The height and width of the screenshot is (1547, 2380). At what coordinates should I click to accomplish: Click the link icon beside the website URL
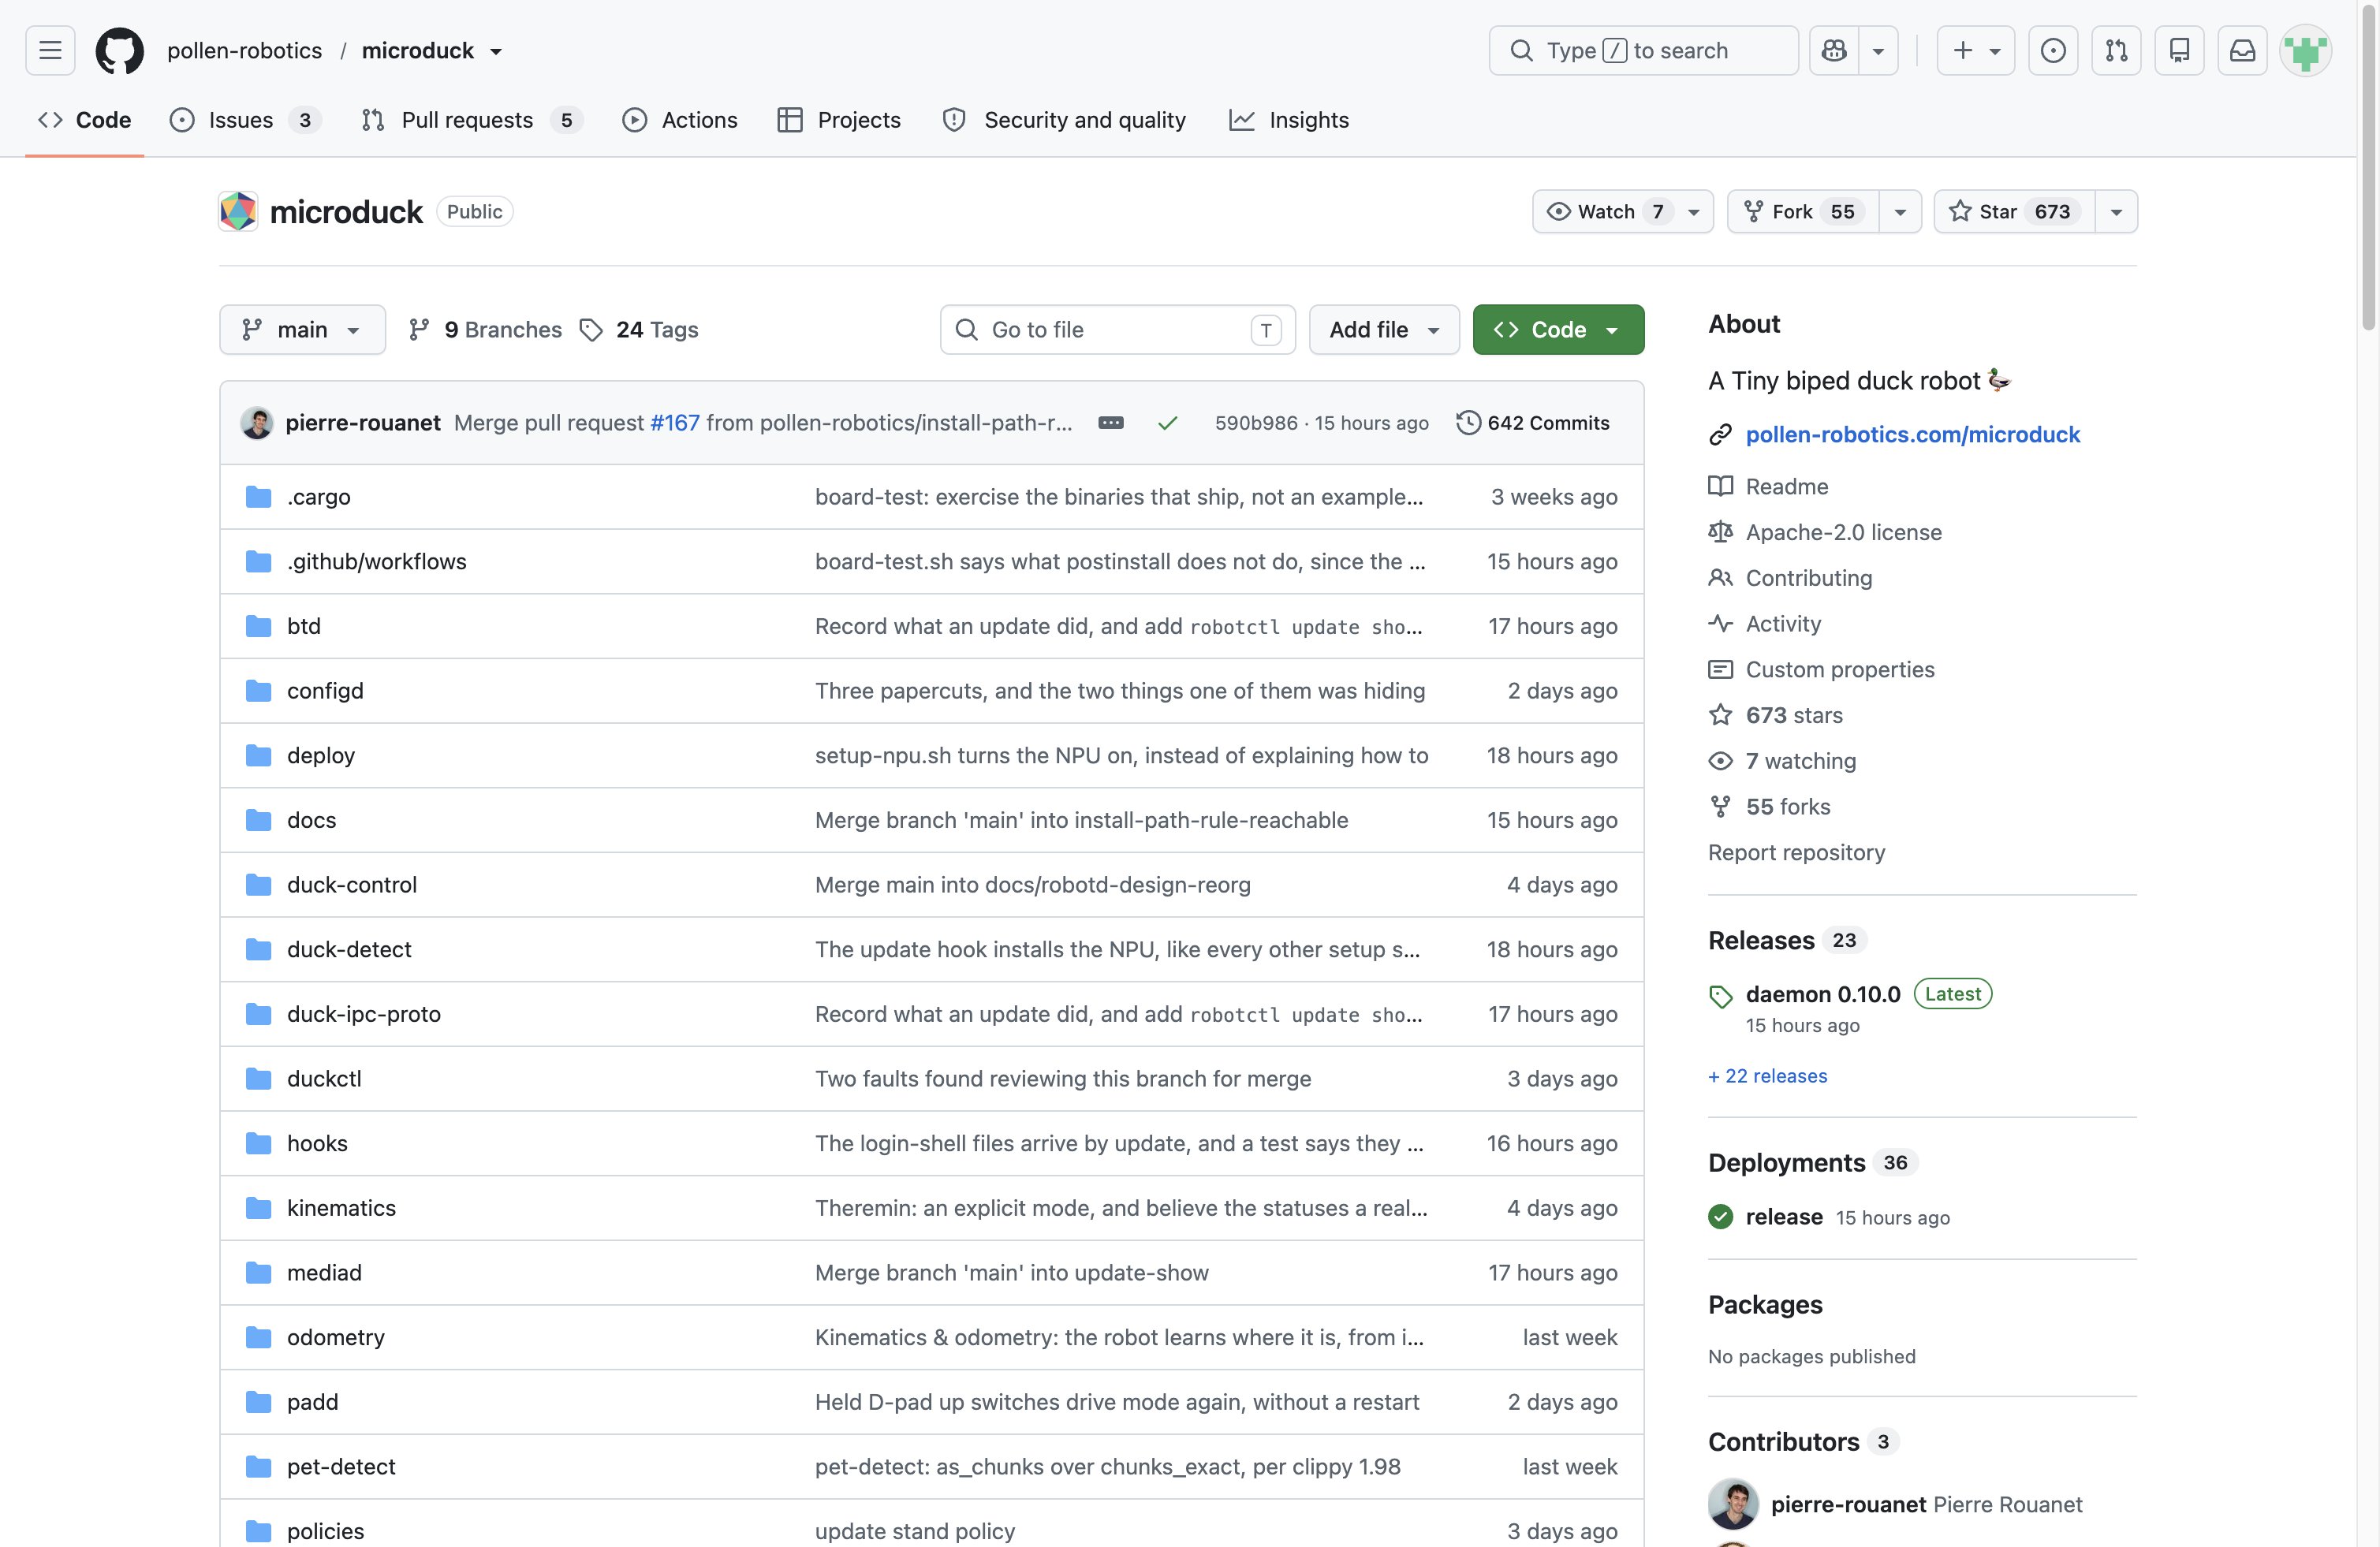[x=1720, y=435]
